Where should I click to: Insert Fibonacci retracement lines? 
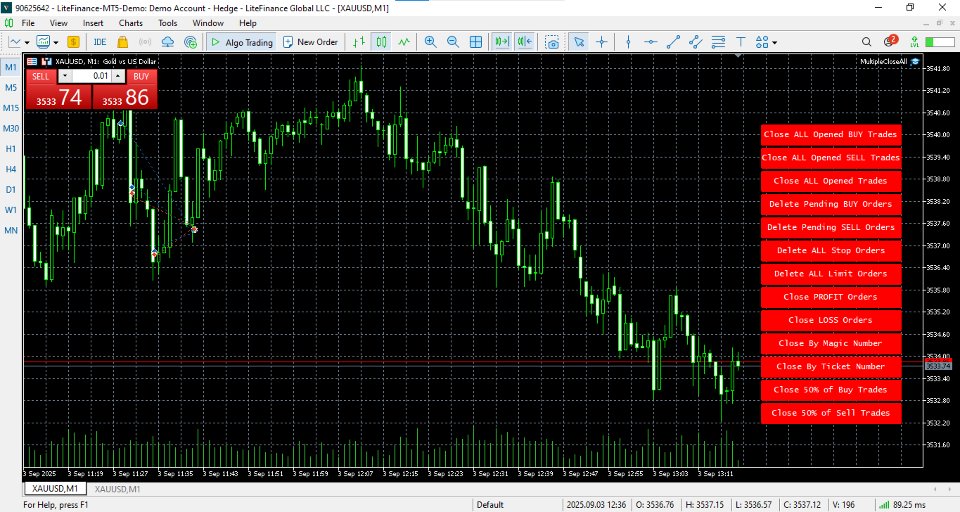718,42
